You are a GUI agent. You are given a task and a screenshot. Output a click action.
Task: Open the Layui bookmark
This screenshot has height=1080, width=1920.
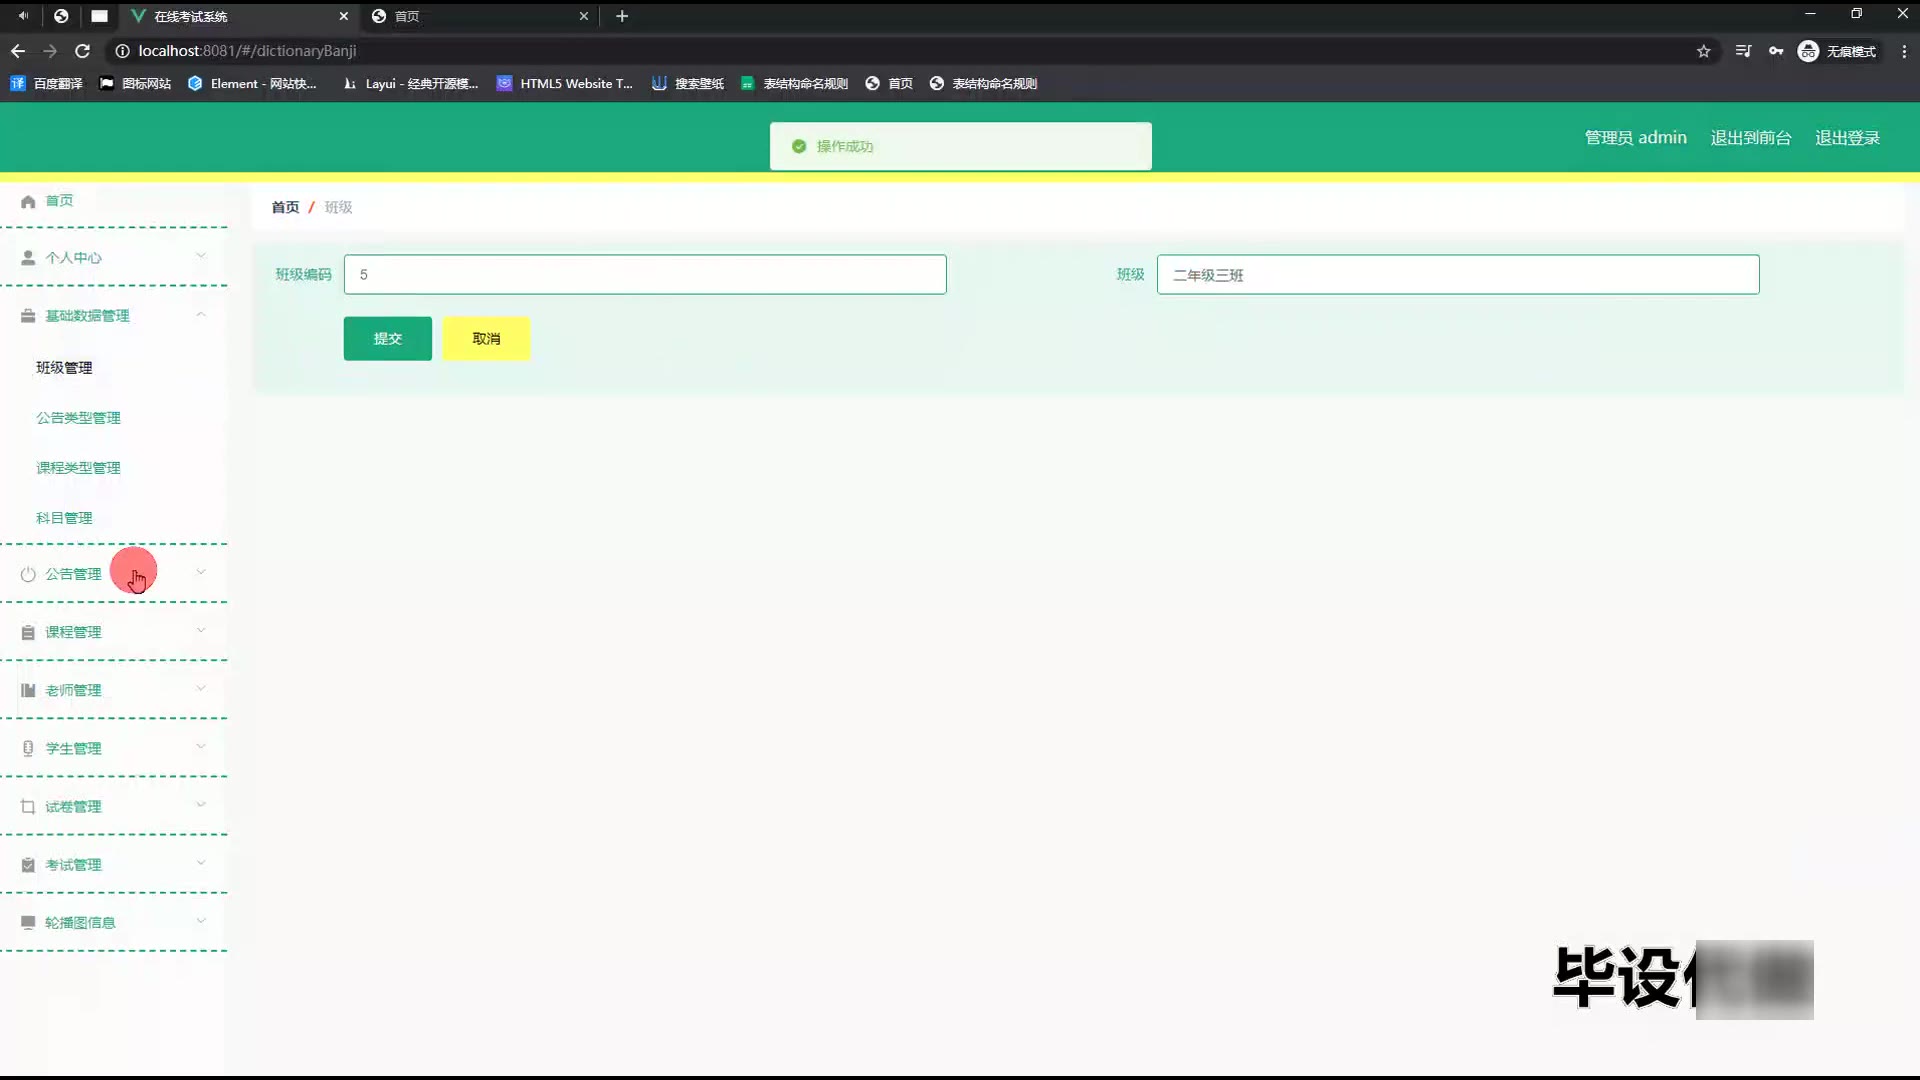point(410,84)
